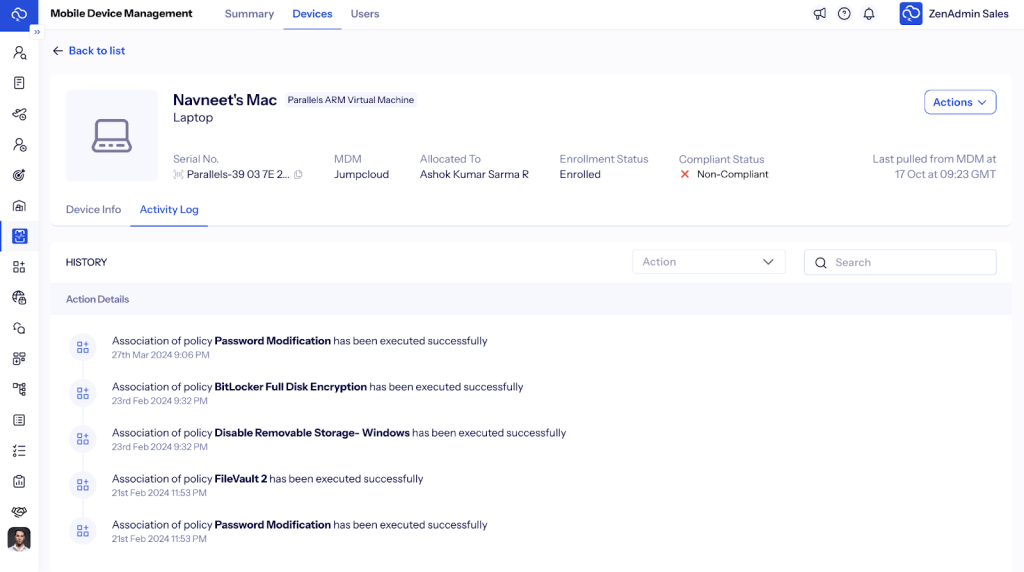Open the ZenAdmin Sales account menu
The width and height of the screenshot is (1024, 572).
953,14
